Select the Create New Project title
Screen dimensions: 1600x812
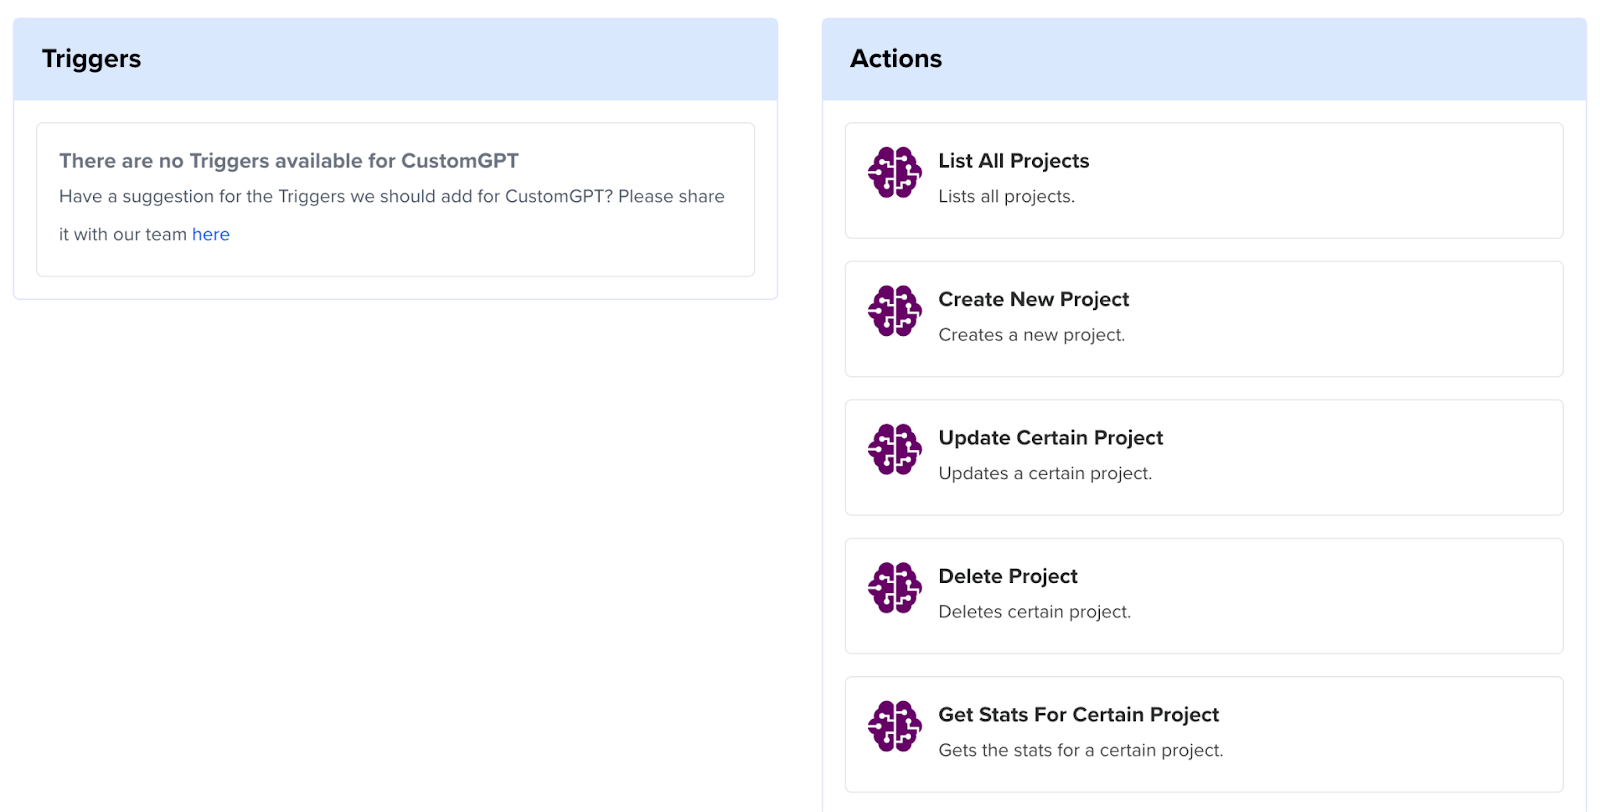1033,299
